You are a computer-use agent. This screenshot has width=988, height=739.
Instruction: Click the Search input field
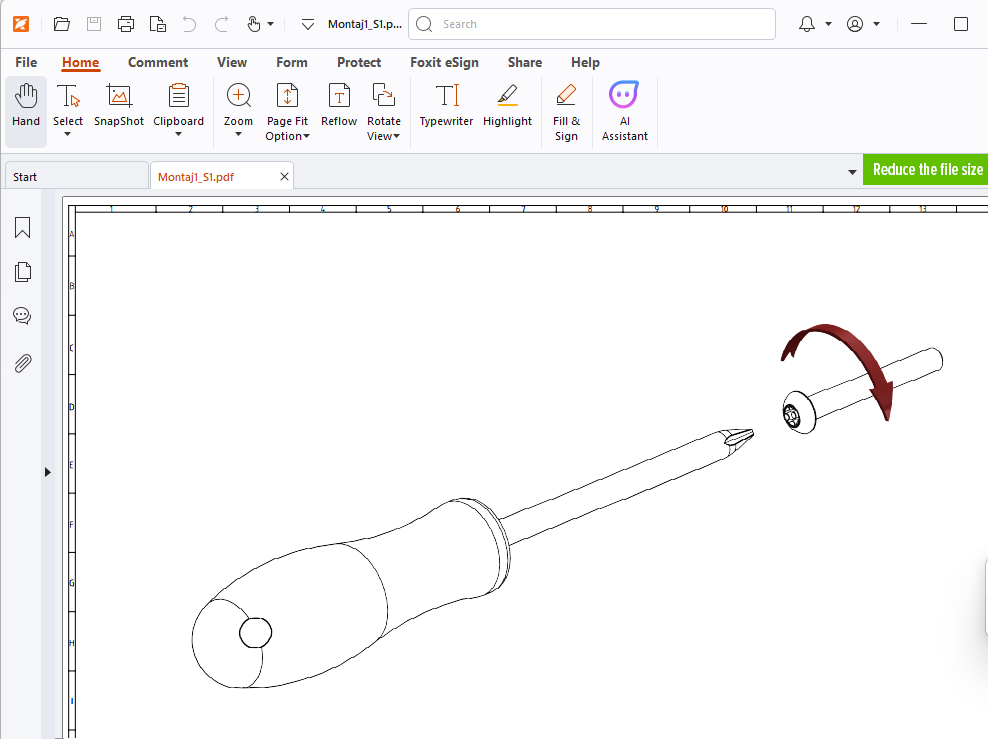tap(592, 24)
